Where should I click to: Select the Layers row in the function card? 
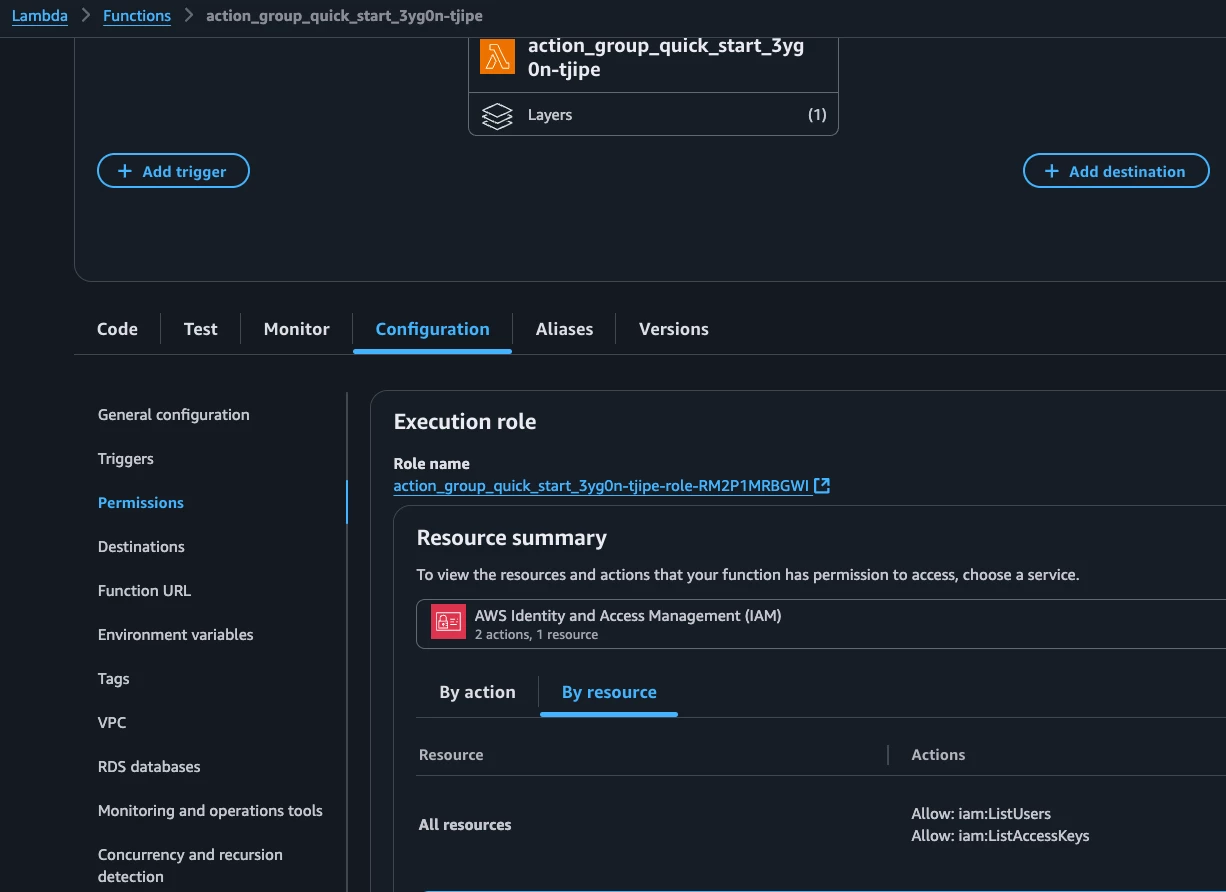click(653, 115)
